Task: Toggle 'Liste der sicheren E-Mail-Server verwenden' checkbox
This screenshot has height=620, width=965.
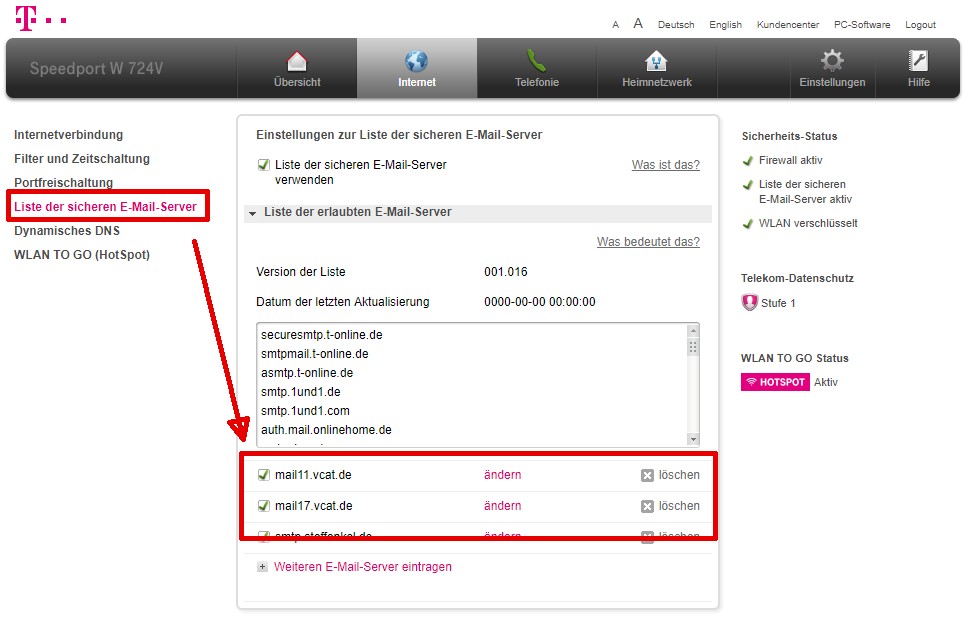Action: pos(264,165)
